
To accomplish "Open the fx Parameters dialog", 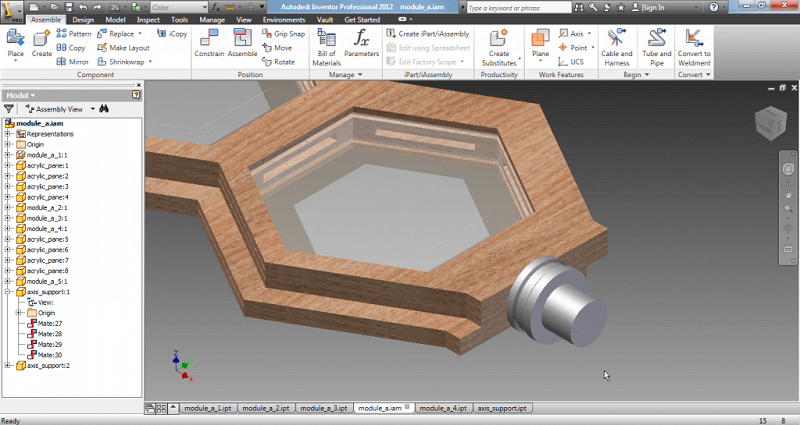I will [361, 43].
